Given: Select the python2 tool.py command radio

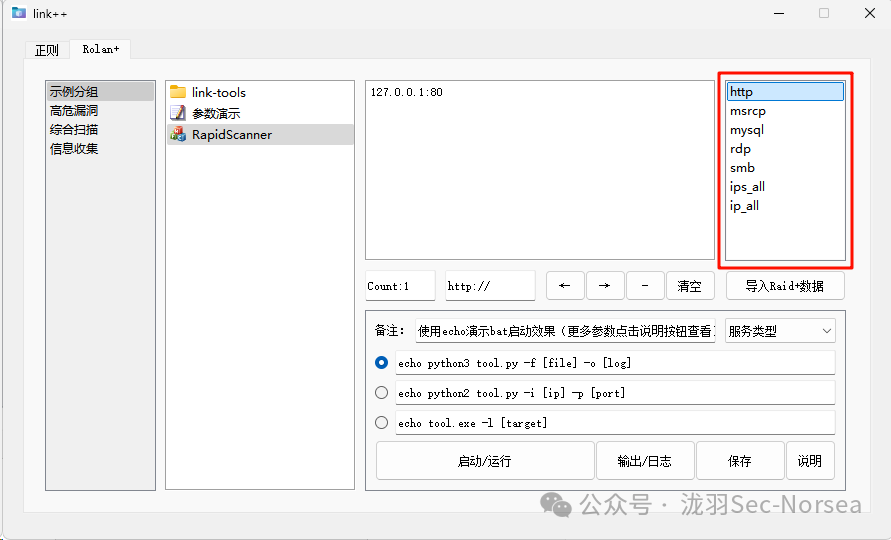Looking at the screenshot, I should (381, 393).
